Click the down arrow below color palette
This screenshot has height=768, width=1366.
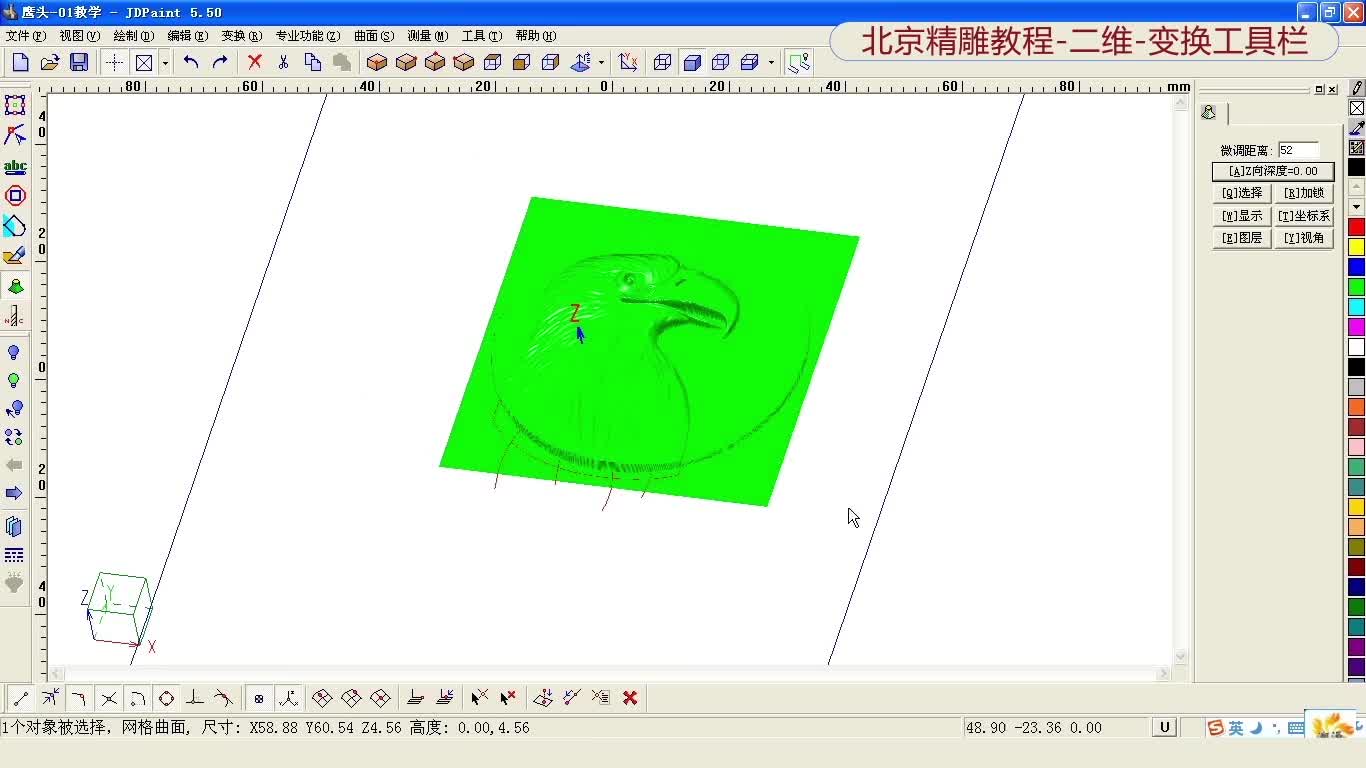pos(1356,206)
